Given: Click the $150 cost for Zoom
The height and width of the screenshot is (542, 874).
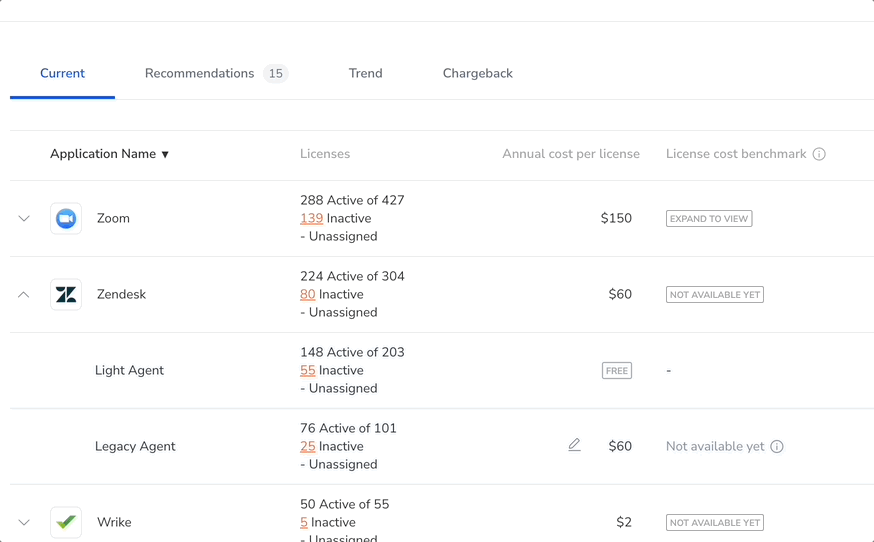Looking at the screenshot, I should (x=616, y=218).
